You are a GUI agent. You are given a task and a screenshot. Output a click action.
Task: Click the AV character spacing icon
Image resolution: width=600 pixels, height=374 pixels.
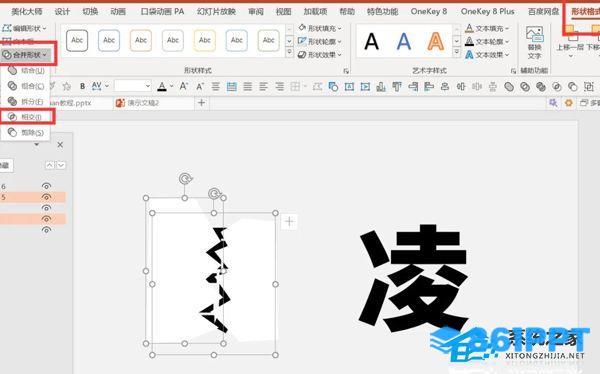(x=97, y=87)
